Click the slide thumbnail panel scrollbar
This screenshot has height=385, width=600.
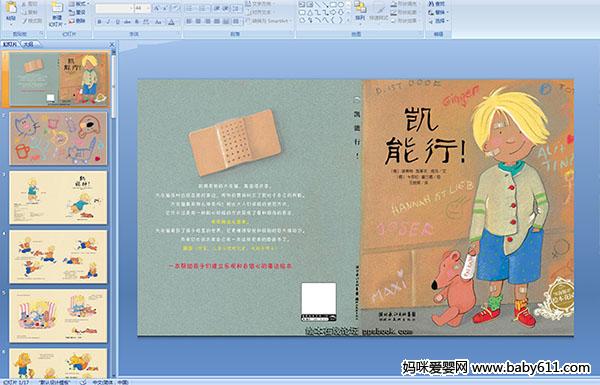tap(114, 213)
